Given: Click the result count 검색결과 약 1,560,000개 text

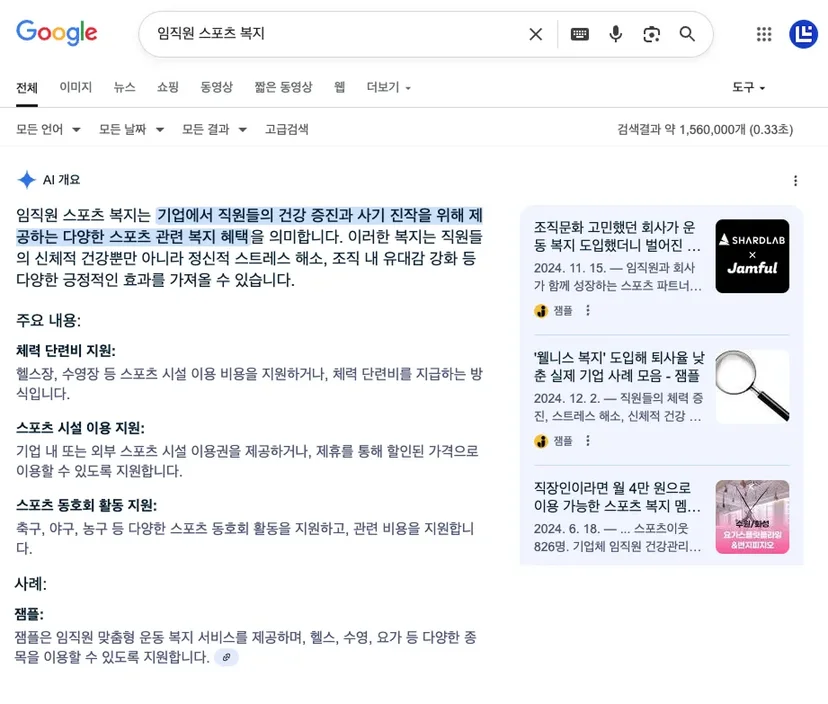Looking at the screenshot, I should 705,129.
